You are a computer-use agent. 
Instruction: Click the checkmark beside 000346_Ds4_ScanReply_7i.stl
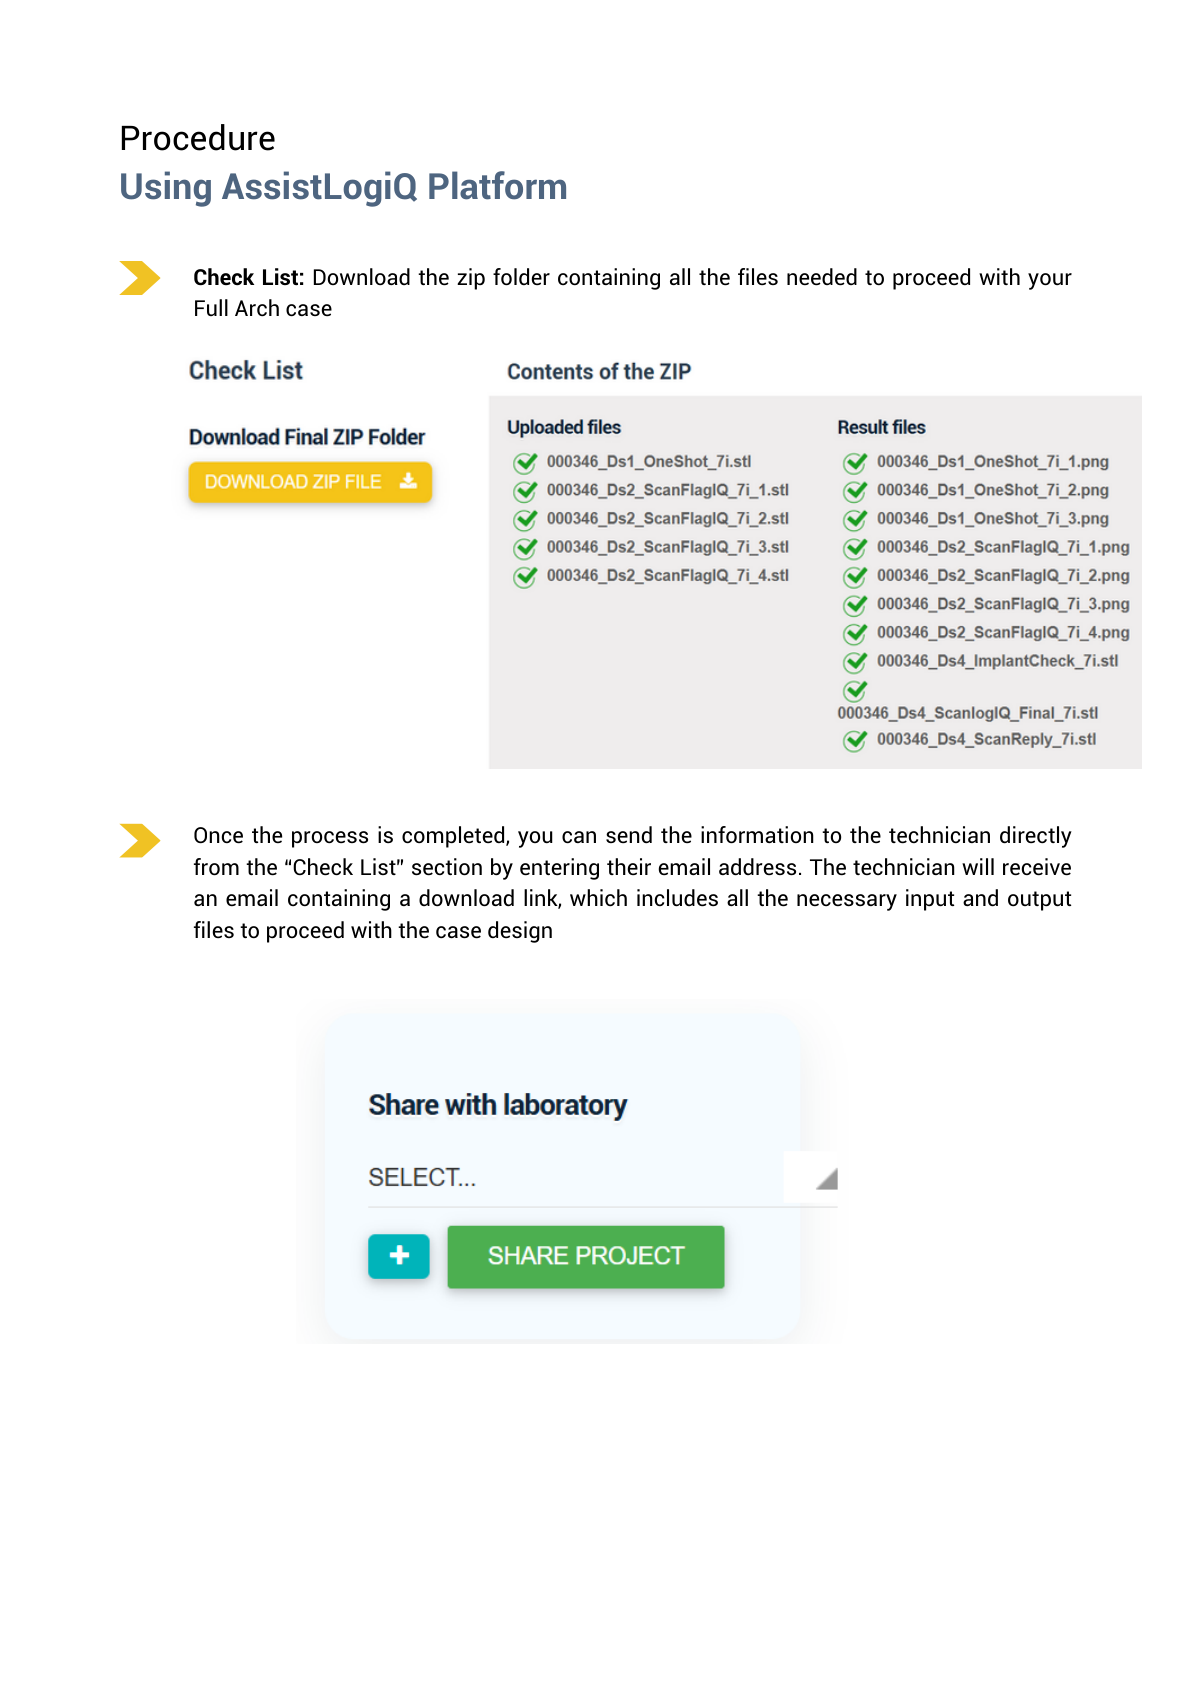click(855, 740)
